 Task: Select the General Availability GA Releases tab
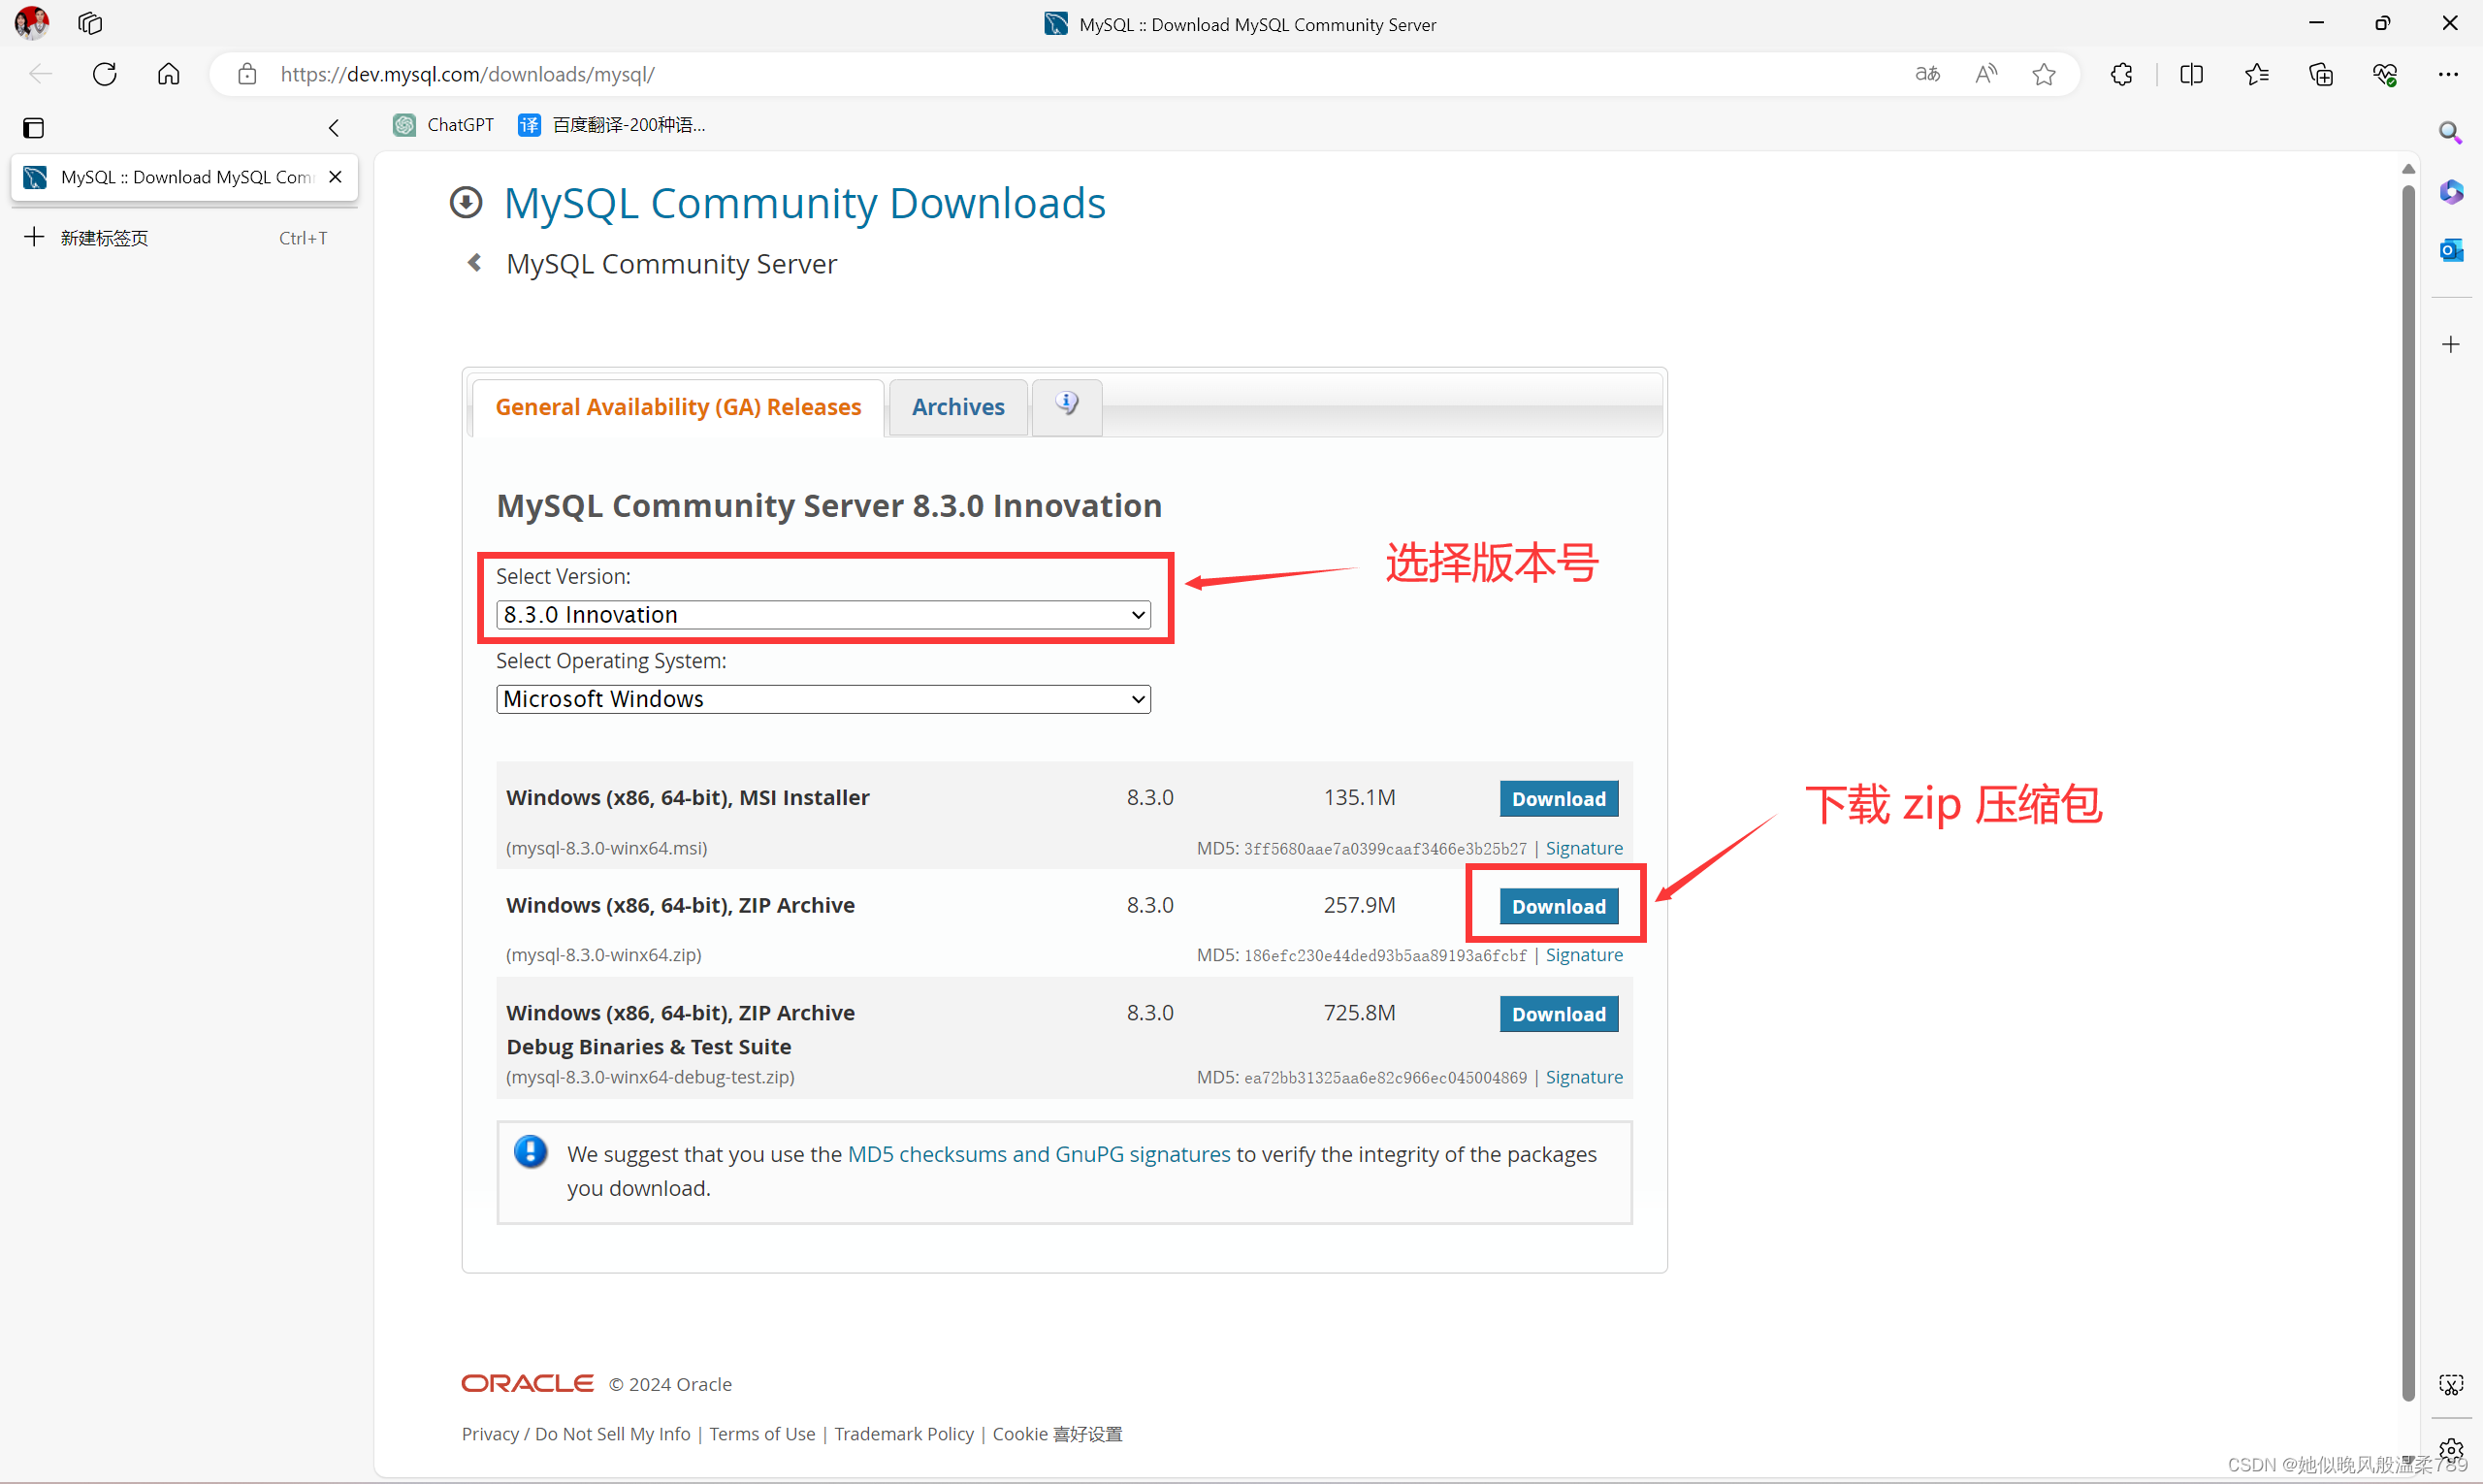(x=676, y=406)
